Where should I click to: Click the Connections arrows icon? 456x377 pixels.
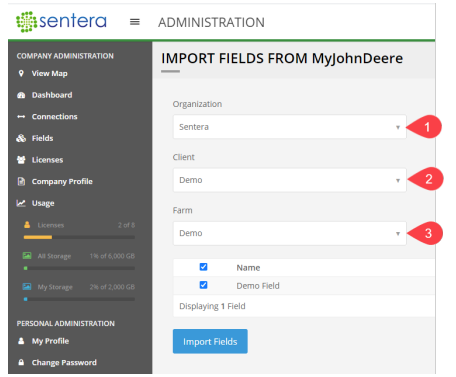[x=21, y=117]
